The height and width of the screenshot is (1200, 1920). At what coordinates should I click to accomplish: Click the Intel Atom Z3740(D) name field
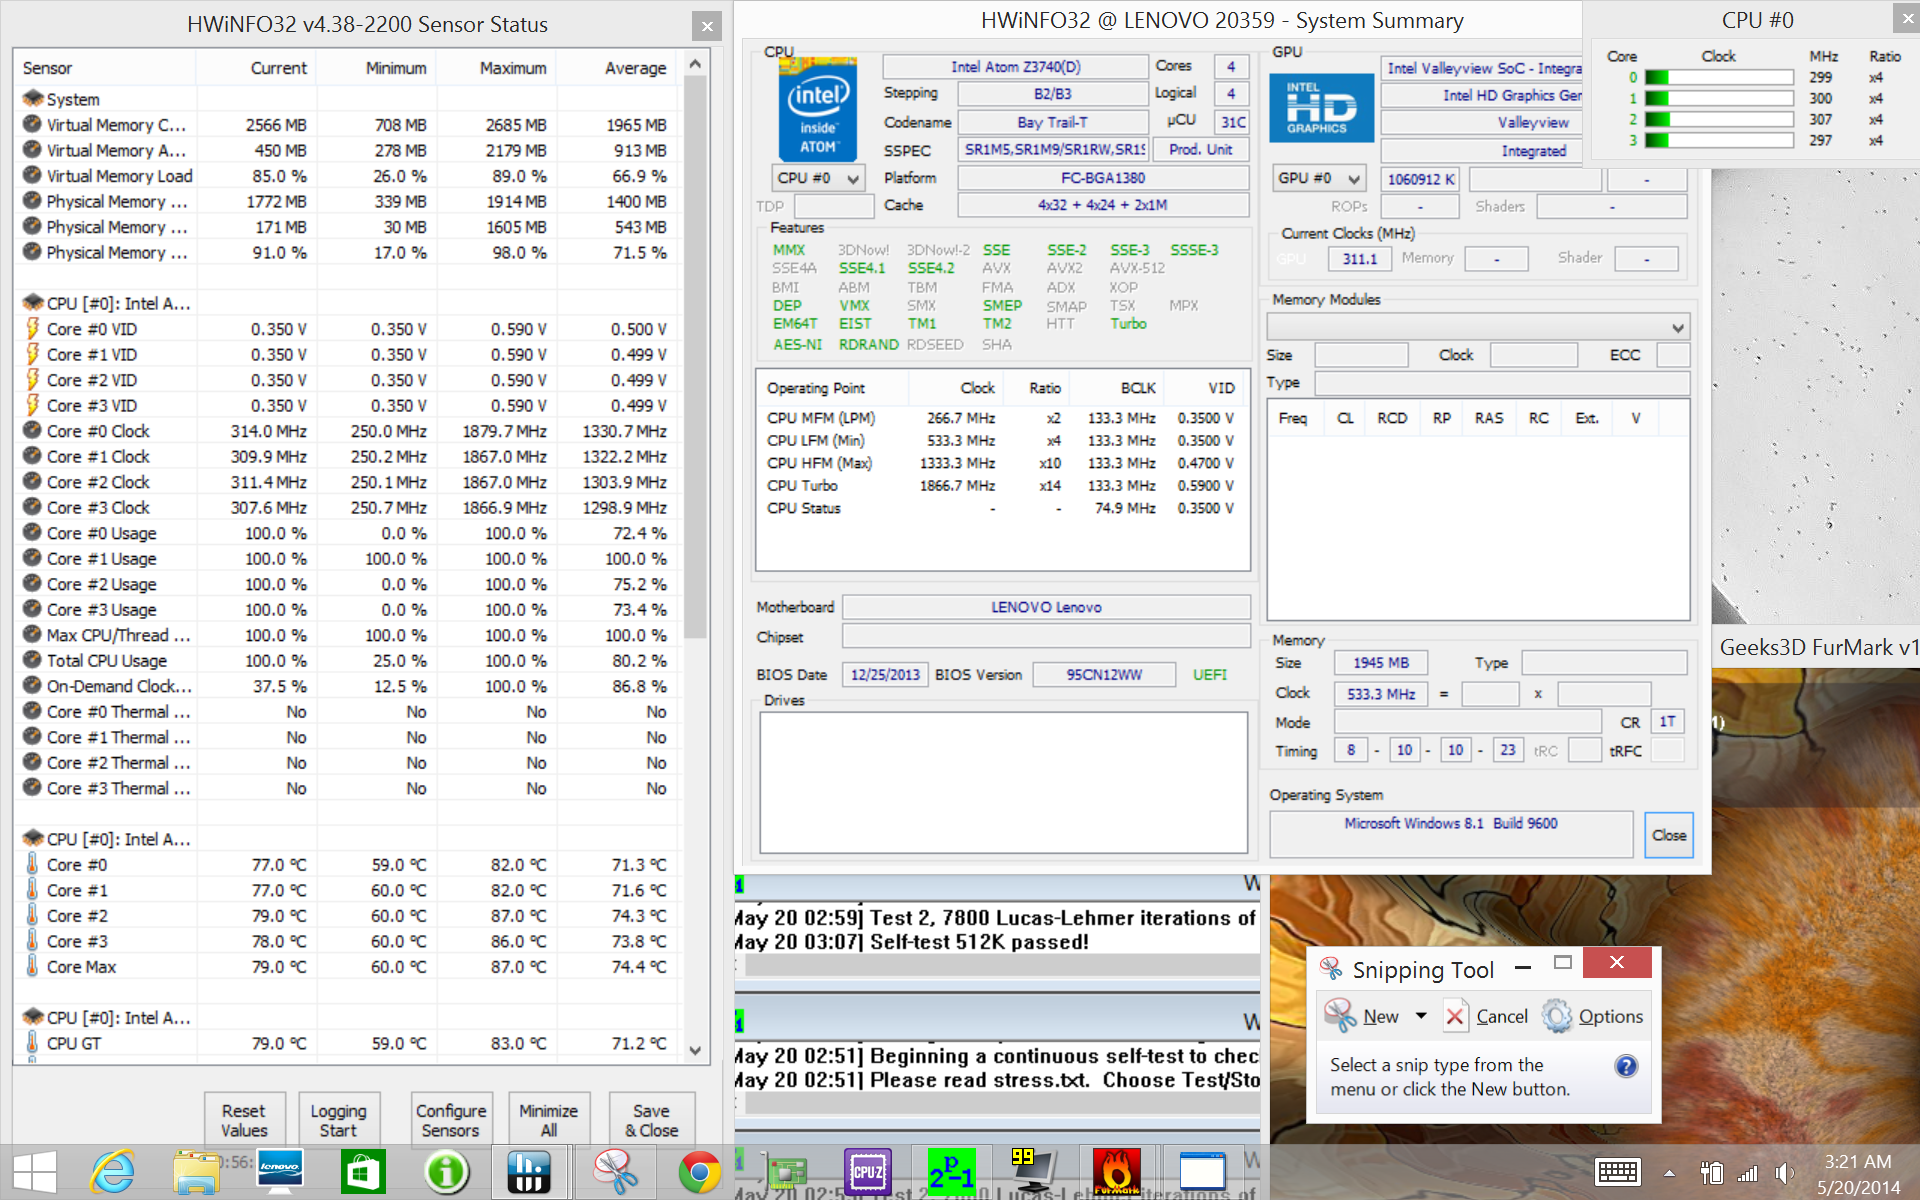click(1015, 67)
